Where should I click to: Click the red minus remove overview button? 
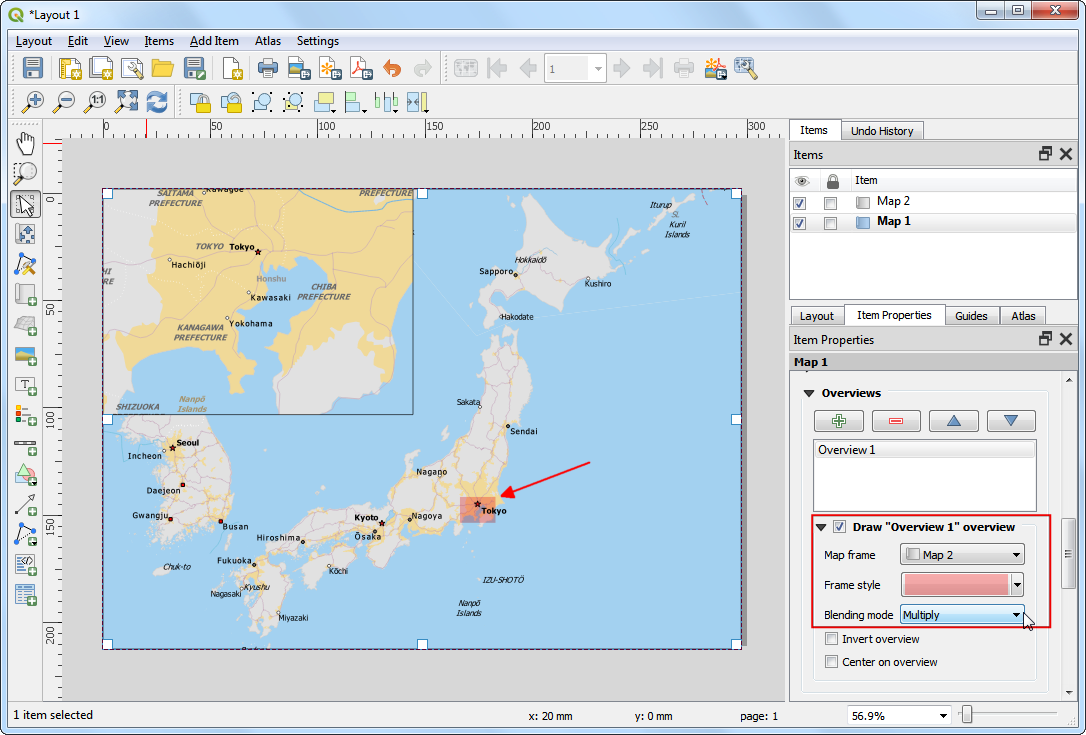[x=896, y=421]
